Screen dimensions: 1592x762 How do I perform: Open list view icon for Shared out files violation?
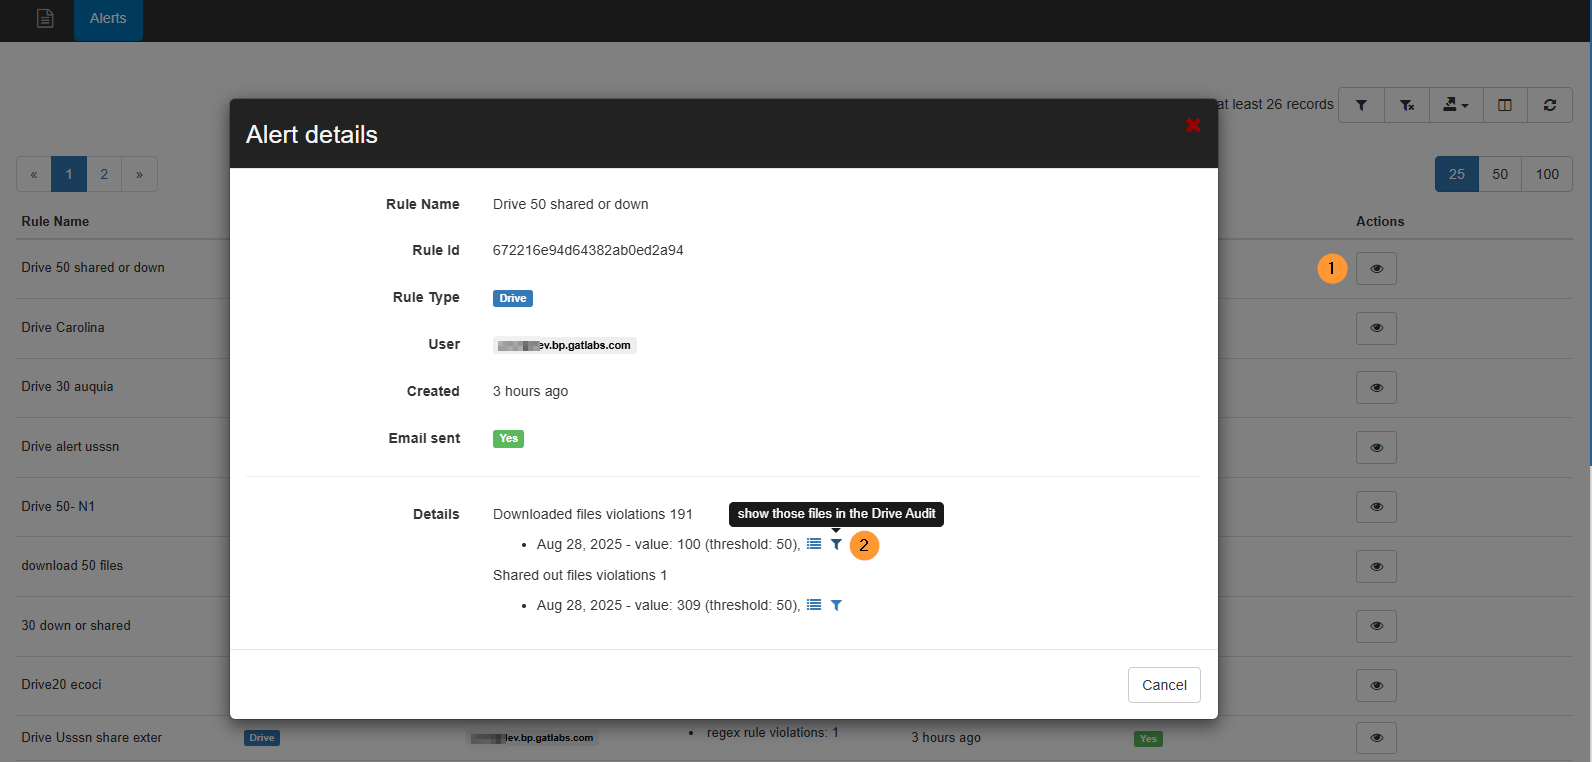coord(814,605)
